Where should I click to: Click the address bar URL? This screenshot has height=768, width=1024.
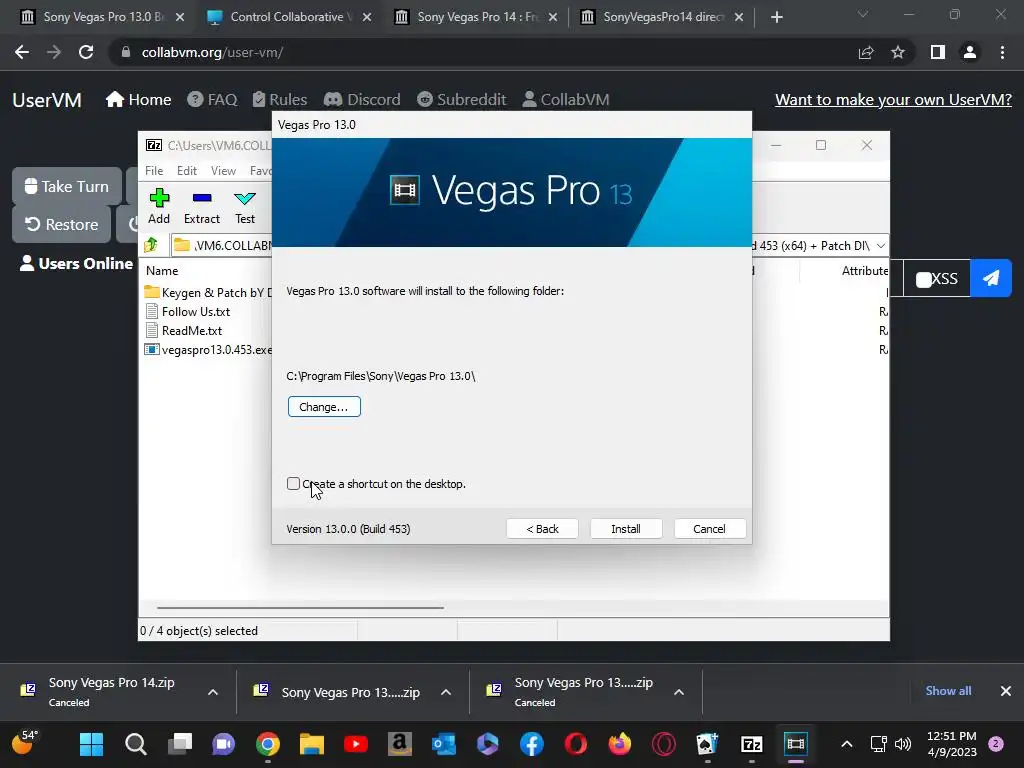point(212,52)
